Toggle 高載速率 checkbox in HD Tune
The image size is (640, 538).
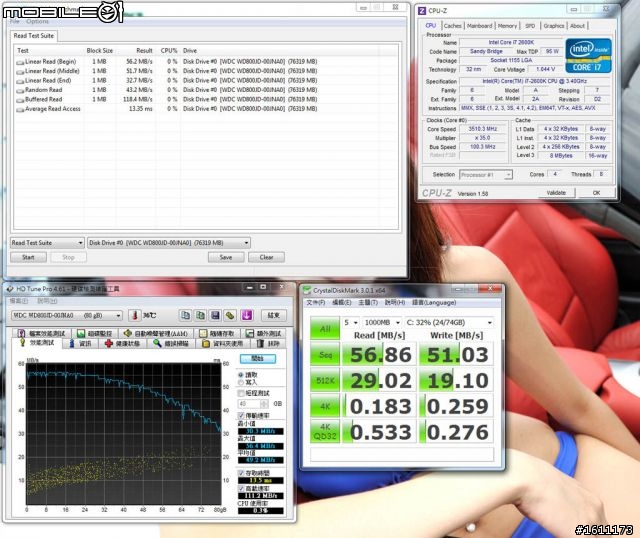241,488
